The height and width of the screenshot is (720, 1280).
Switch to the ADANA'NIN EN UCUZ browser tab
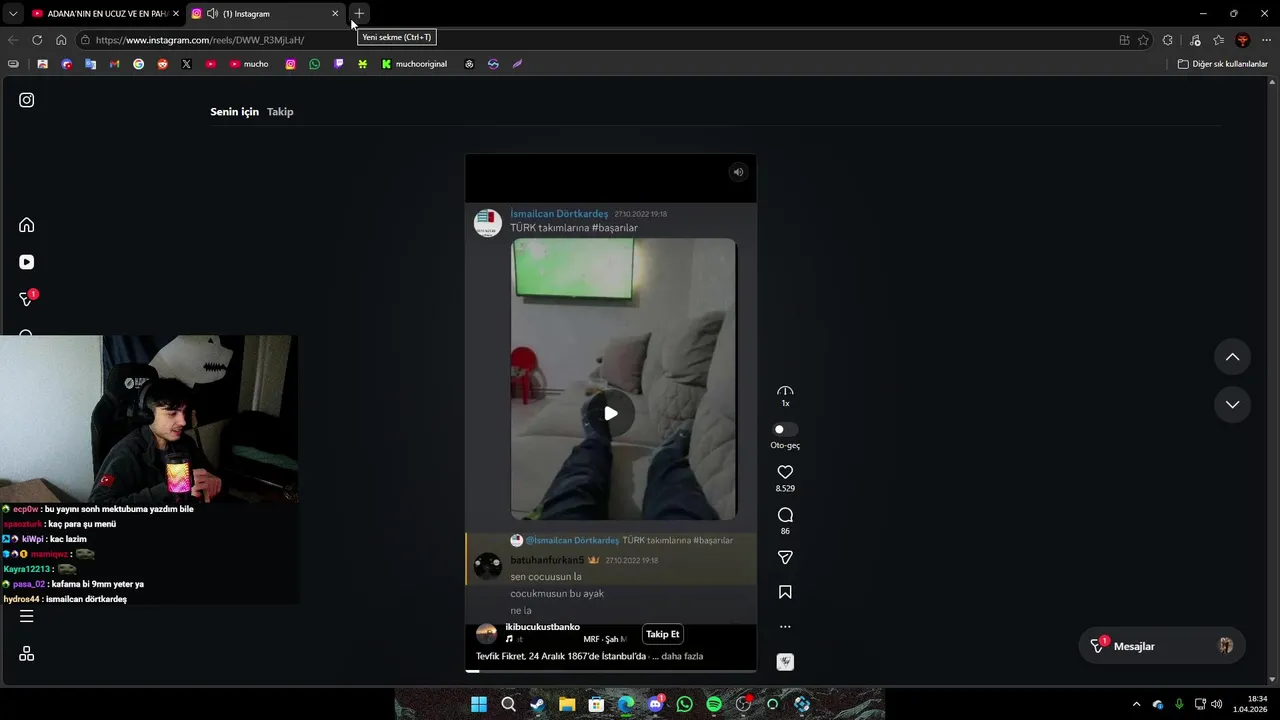105,14
